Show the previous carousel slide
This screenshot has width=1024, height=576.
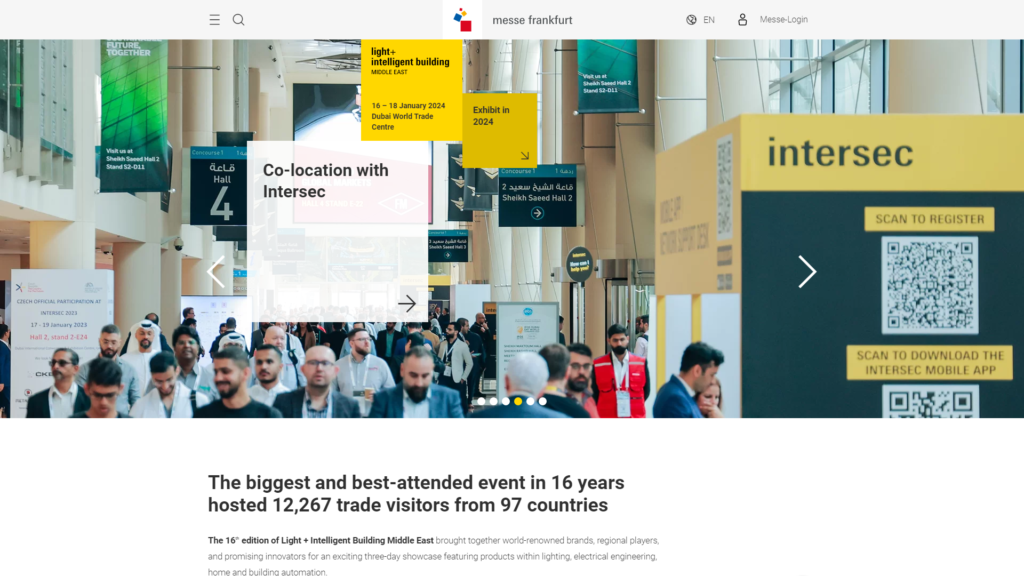(216, 272)
